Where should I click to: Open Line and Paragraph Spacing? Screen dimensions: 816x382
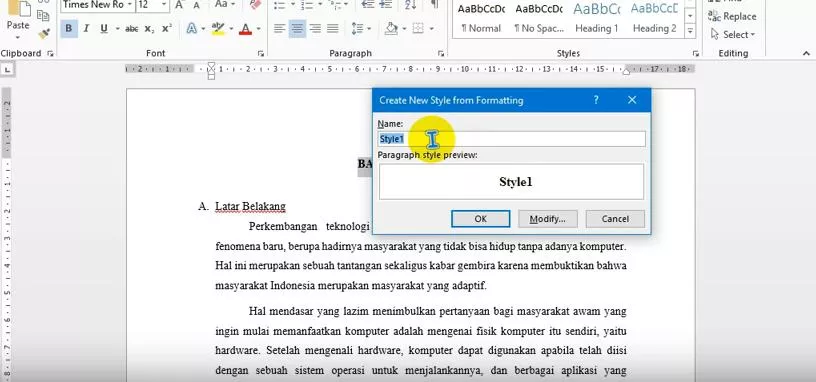(x=358, y=29)
